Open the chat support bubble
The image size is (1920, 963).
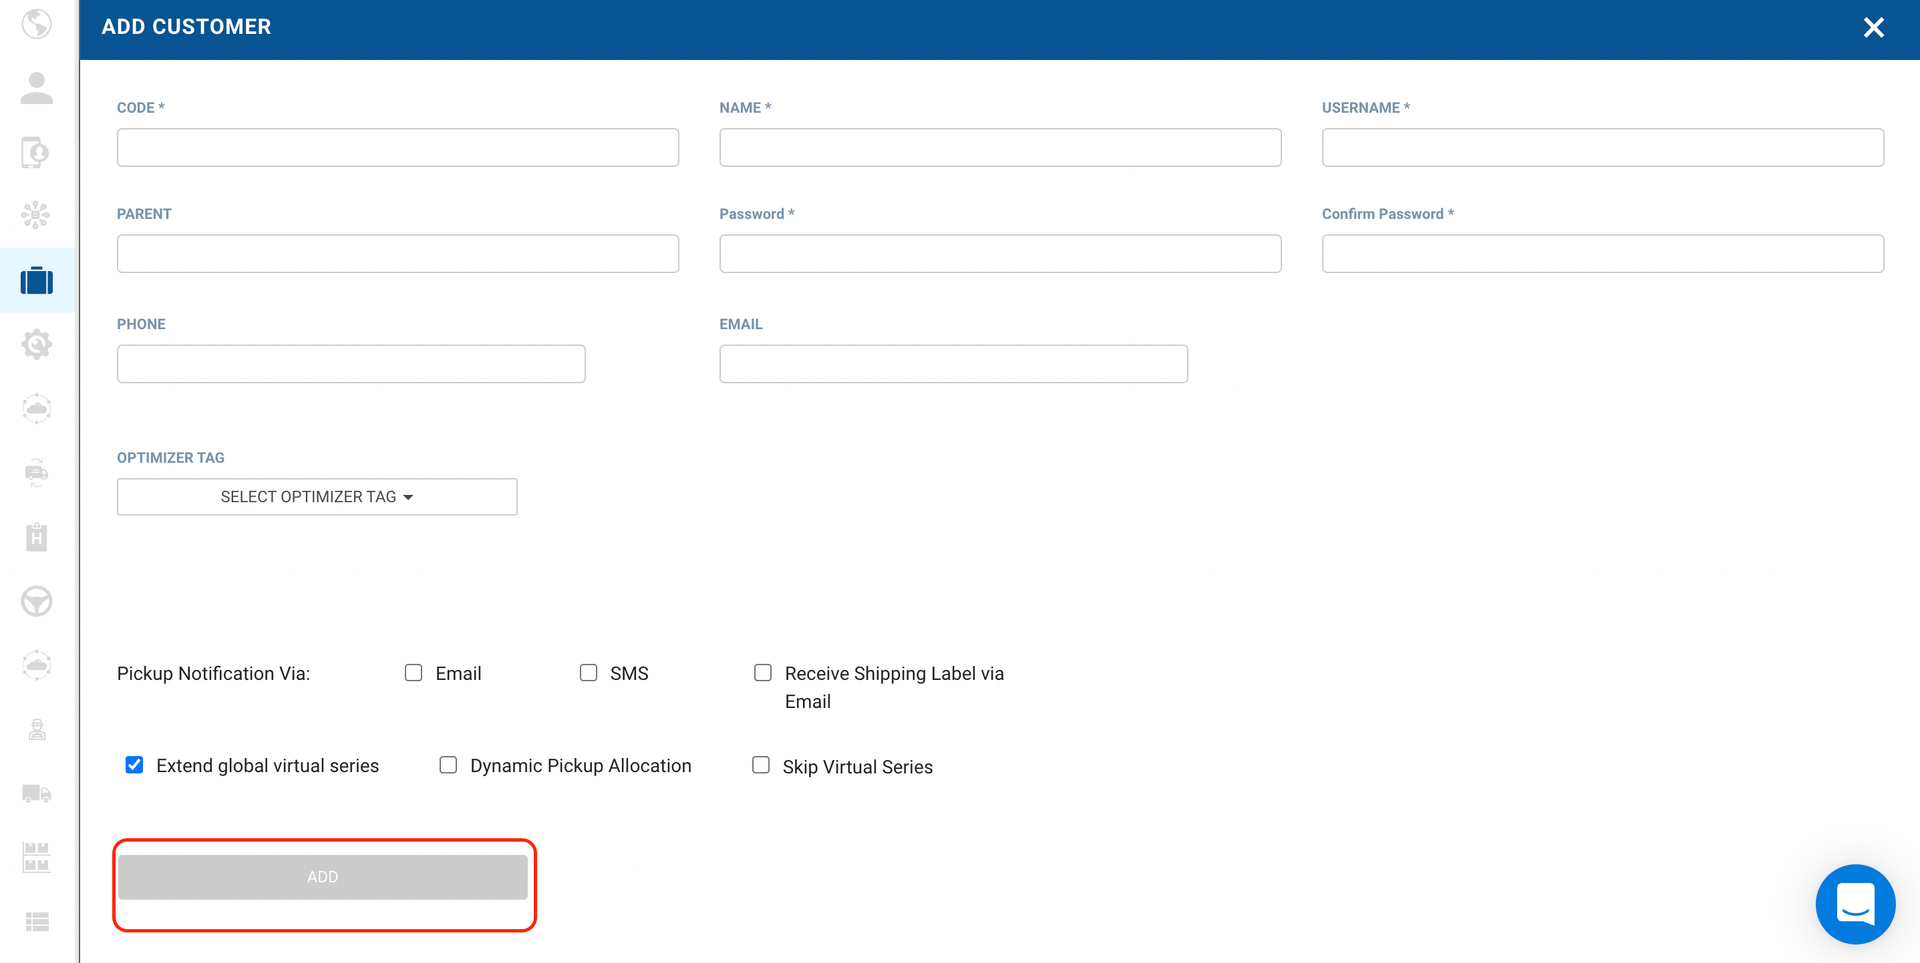pos(1855,904)
